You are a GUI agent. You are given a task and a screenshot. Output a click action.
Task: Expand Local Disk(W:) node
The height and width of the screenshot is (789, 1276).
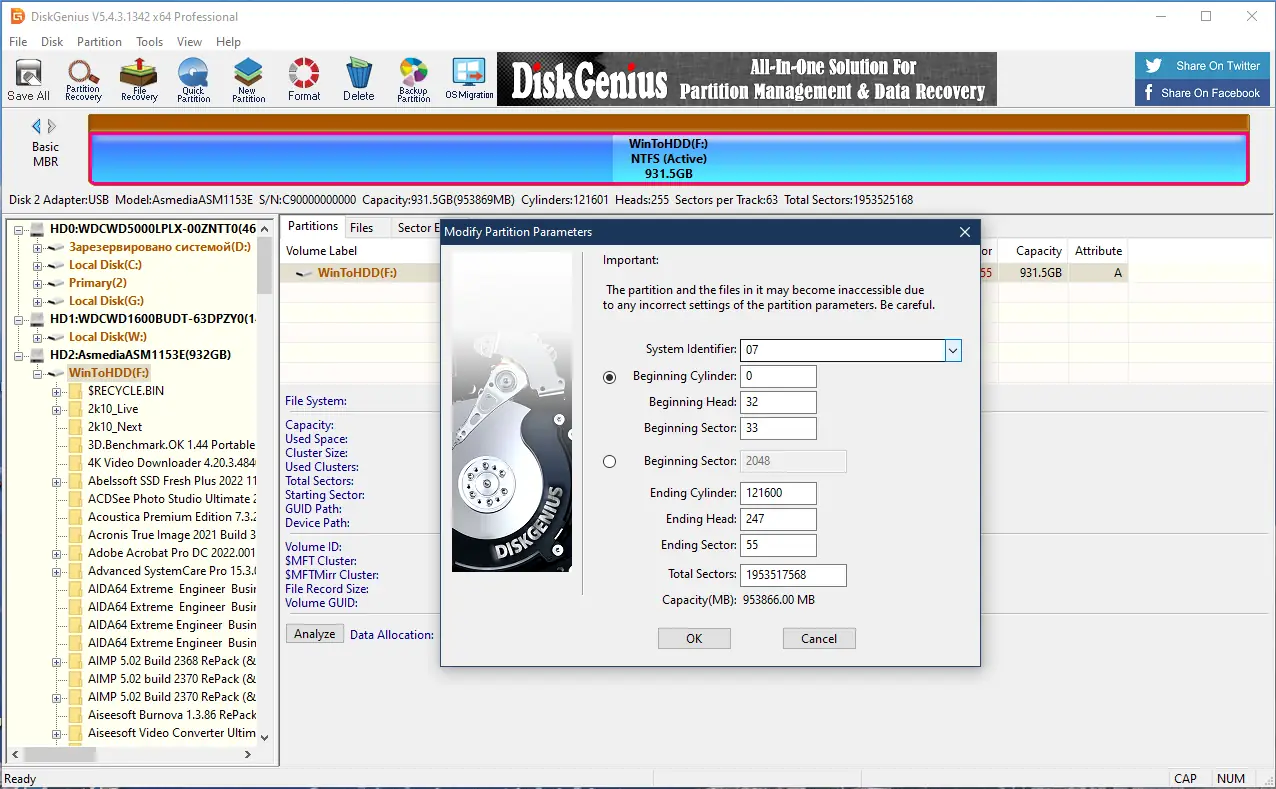(38, 337)
